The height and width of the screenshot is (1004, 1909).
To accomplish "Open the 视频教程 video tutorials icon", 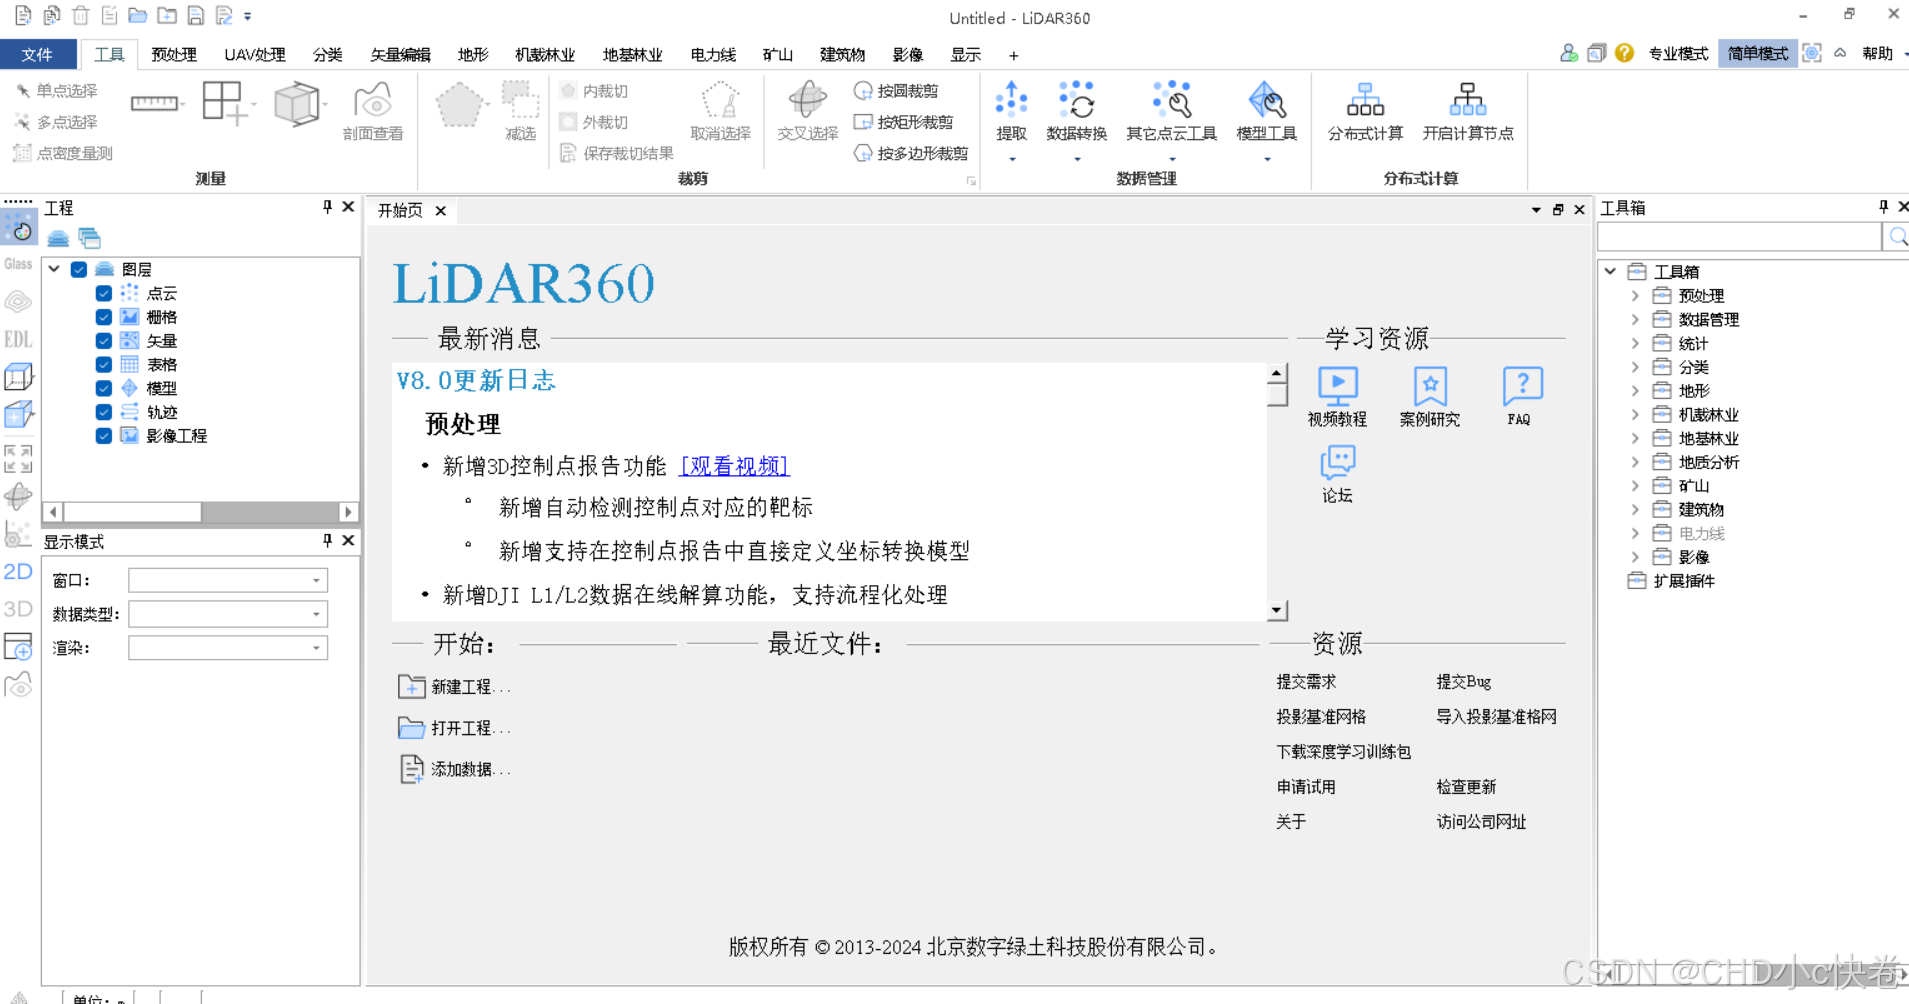I will click(x=1337, y=386).
